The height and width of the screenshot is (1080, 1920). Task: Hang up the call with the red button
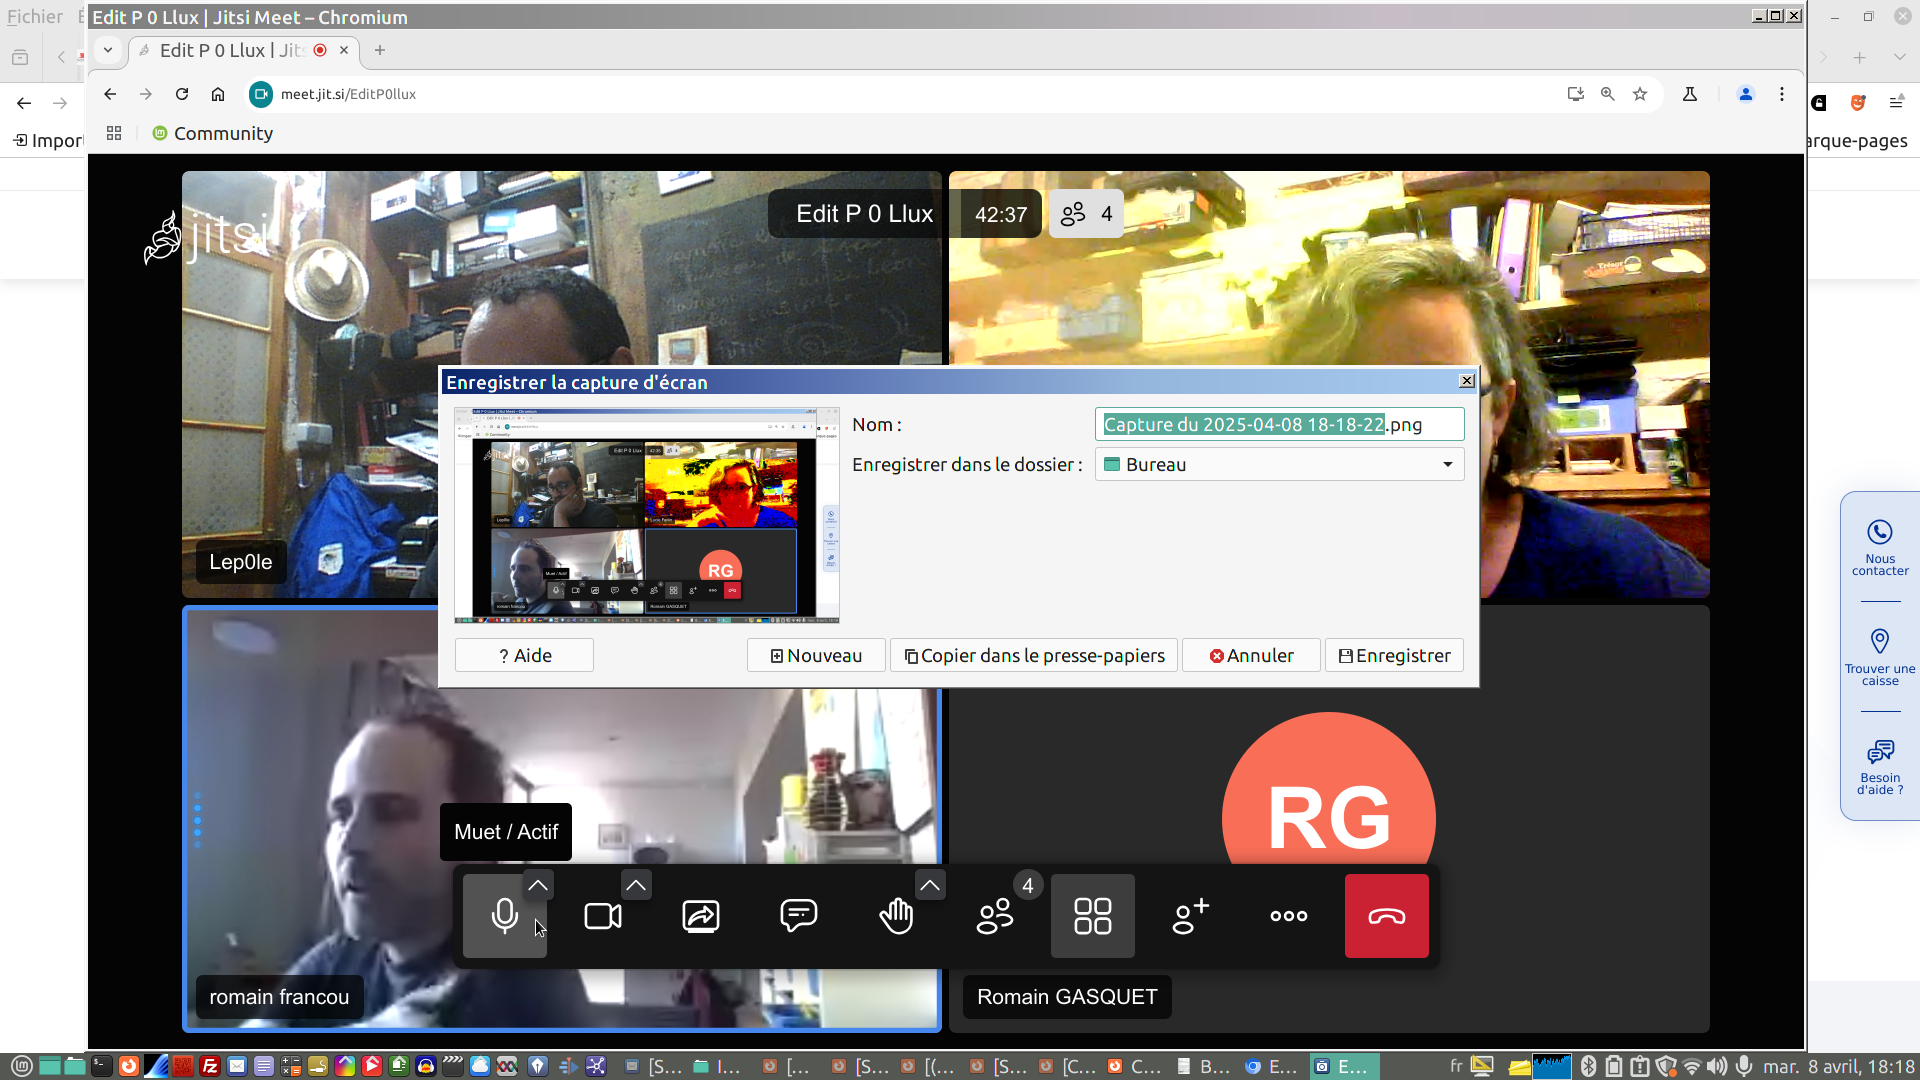[1386, 916]
